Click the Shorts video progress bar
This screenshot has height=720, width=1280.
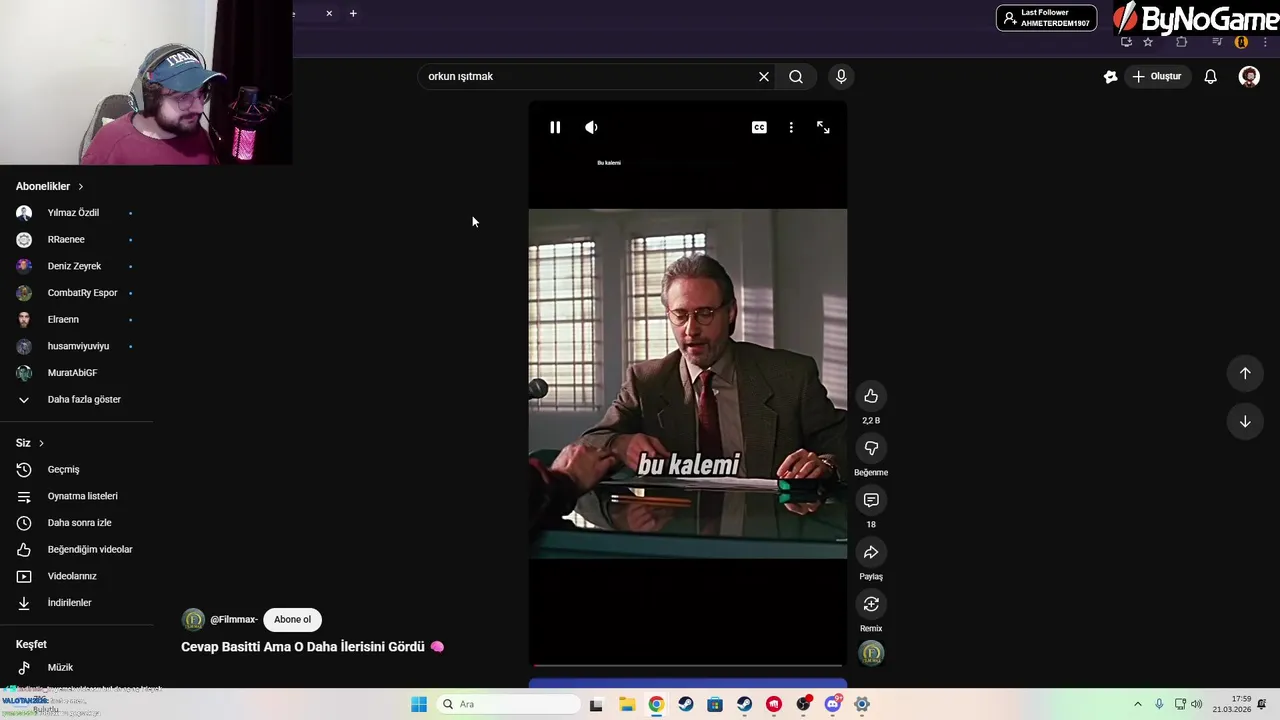[688, 665]
